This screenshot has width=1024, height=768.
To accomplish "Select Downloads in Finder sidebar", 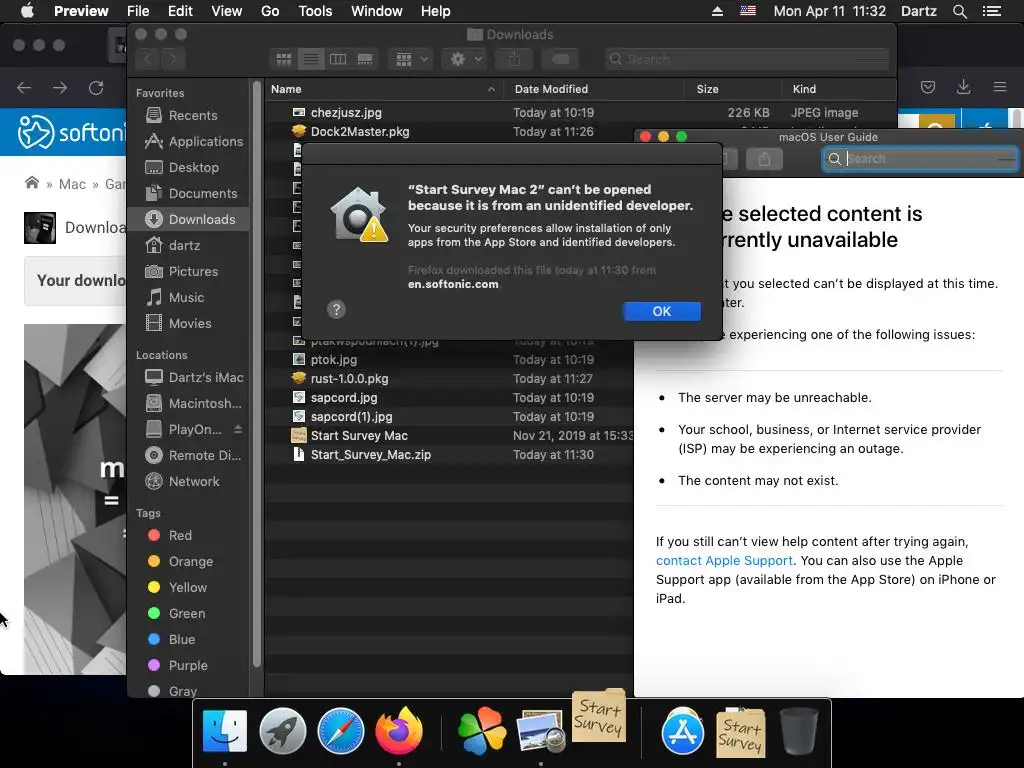I will [188, 219].
